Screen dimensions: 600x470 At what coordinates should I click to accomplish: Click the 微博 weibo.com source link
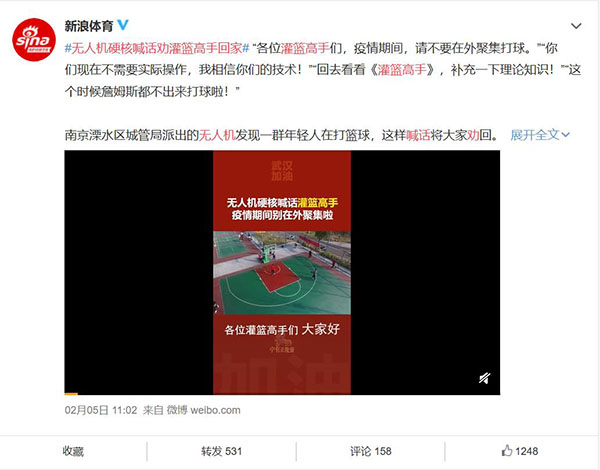point(204,410)
